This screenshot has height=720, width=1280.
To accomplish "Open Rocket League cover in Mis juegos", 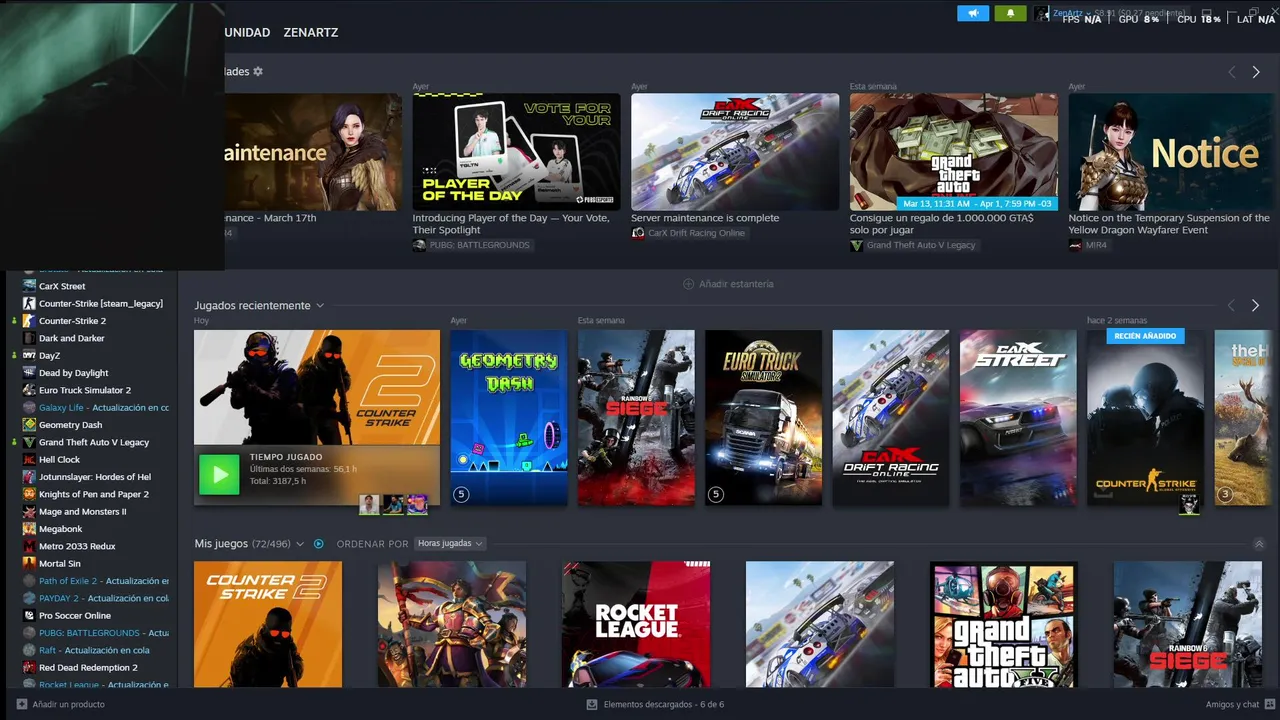I will tap(636, 624).
